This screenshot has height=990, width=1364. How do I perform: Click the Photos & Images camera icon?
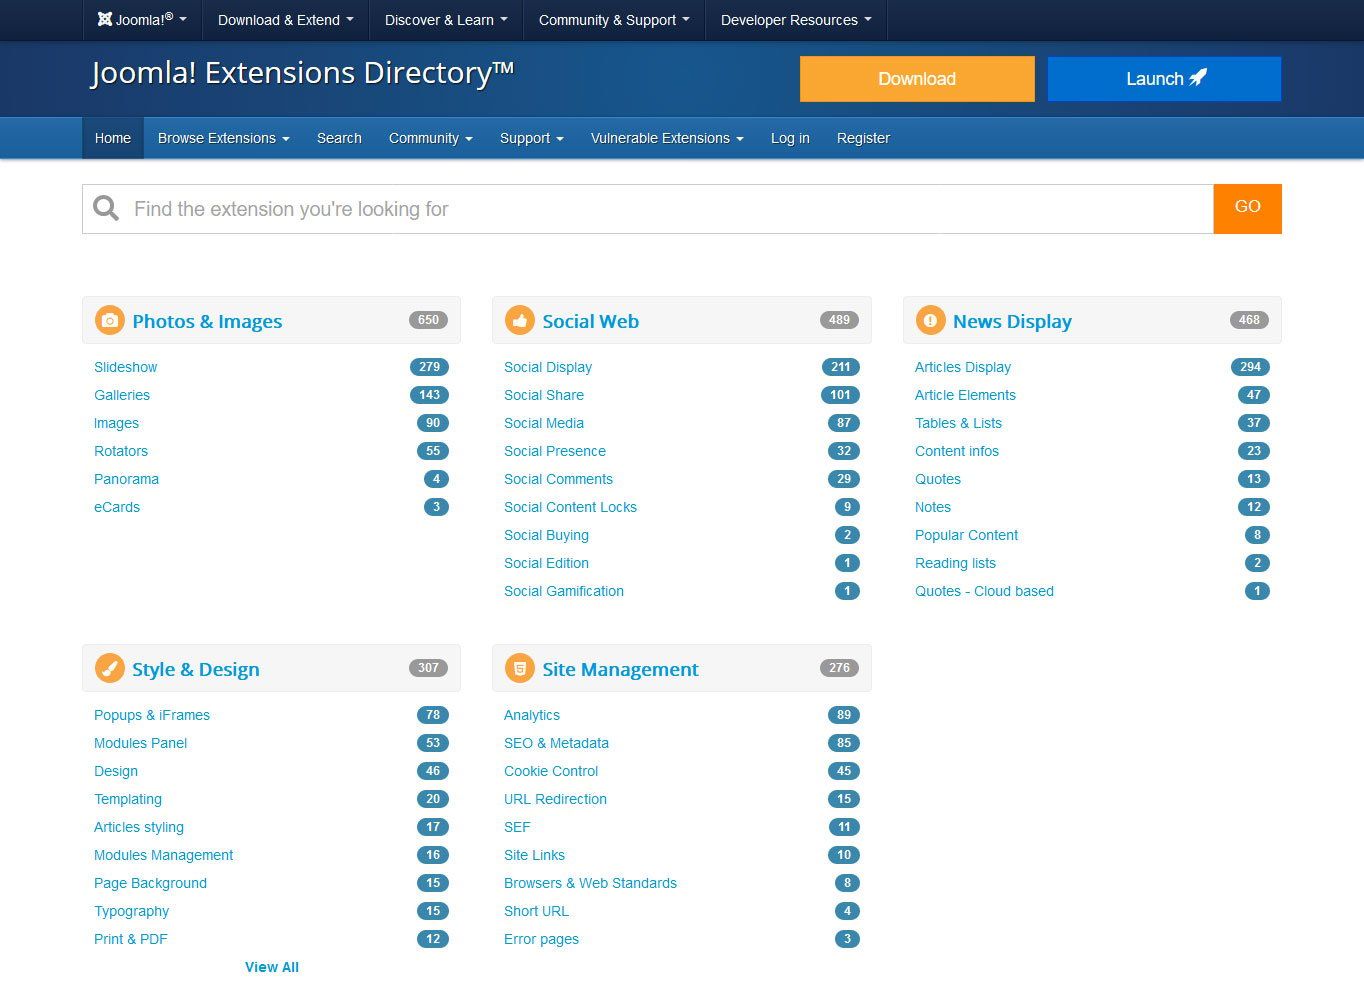point(109,320)
